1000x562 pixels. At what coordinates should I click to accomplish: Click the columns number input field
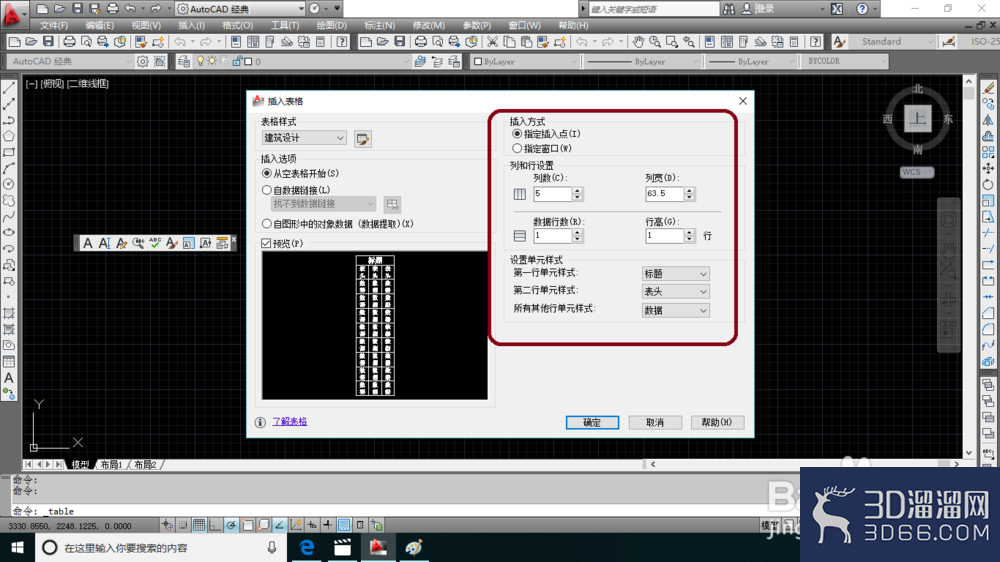(x=552, y=193)
